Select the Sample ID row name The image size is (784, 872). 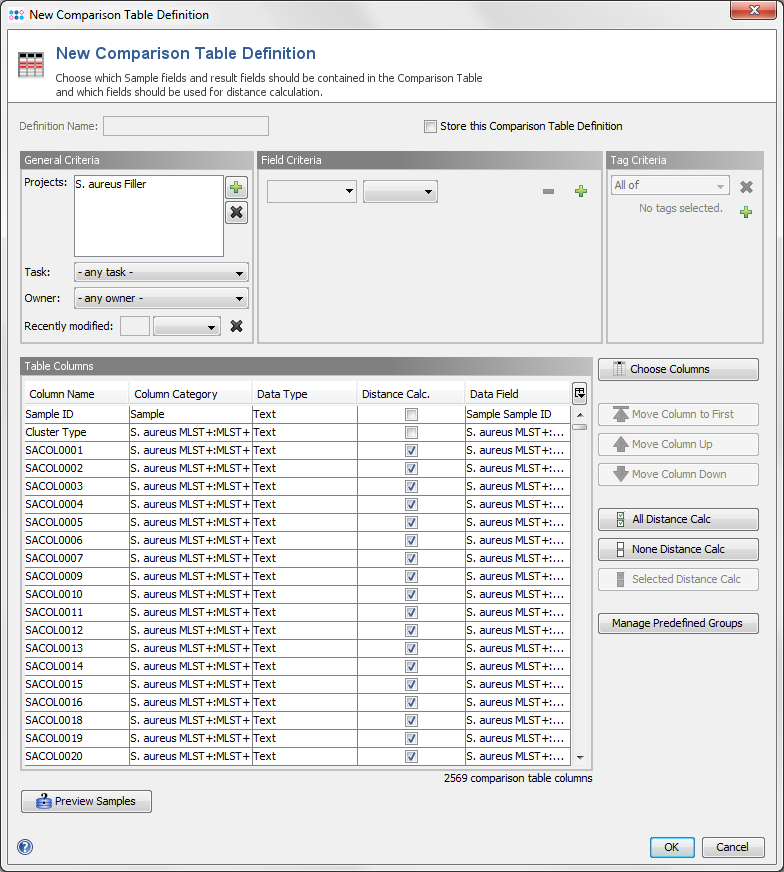click(49, 414)
